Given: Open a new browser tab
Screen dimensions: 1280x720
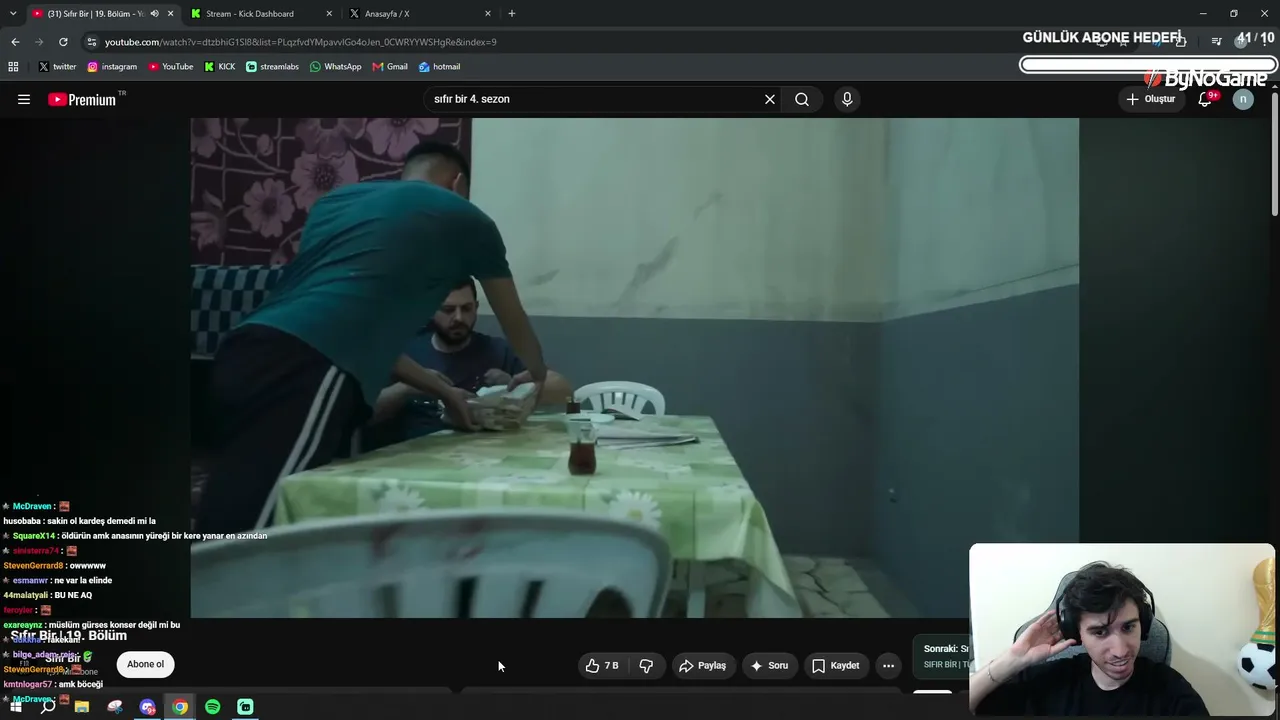Looking at the screenshot, I should [512, 14].
